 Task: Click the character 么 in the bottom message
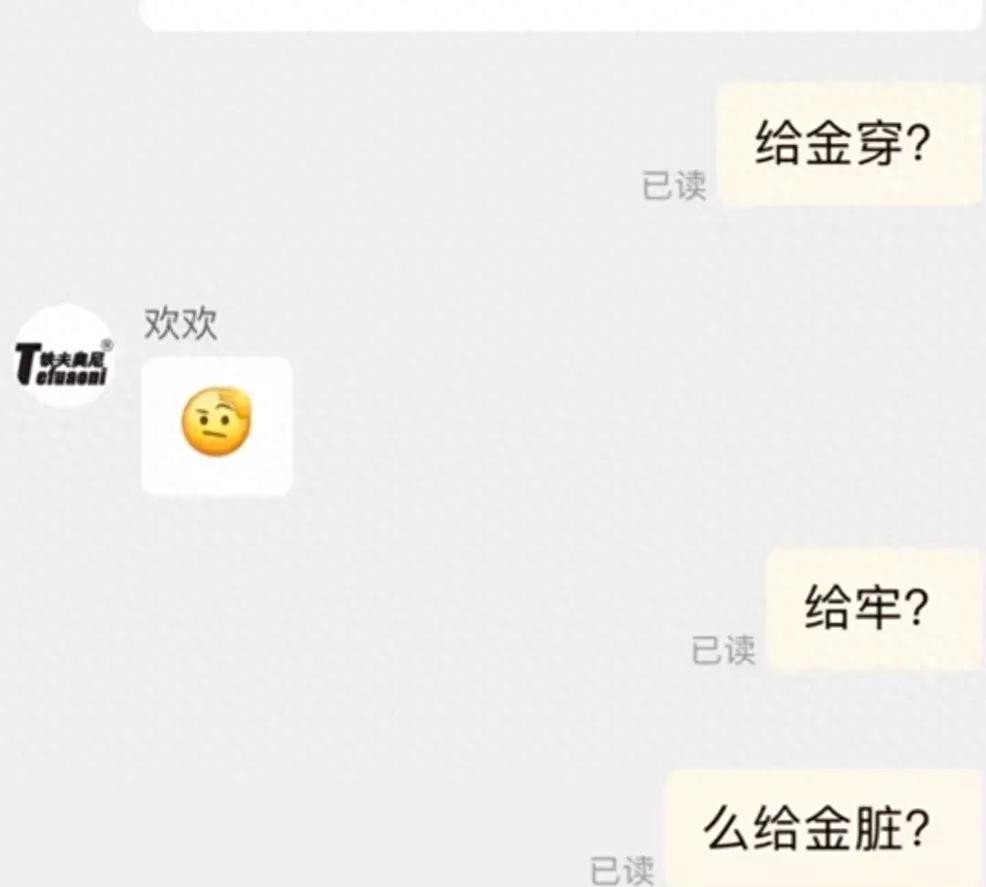point(726,829)
